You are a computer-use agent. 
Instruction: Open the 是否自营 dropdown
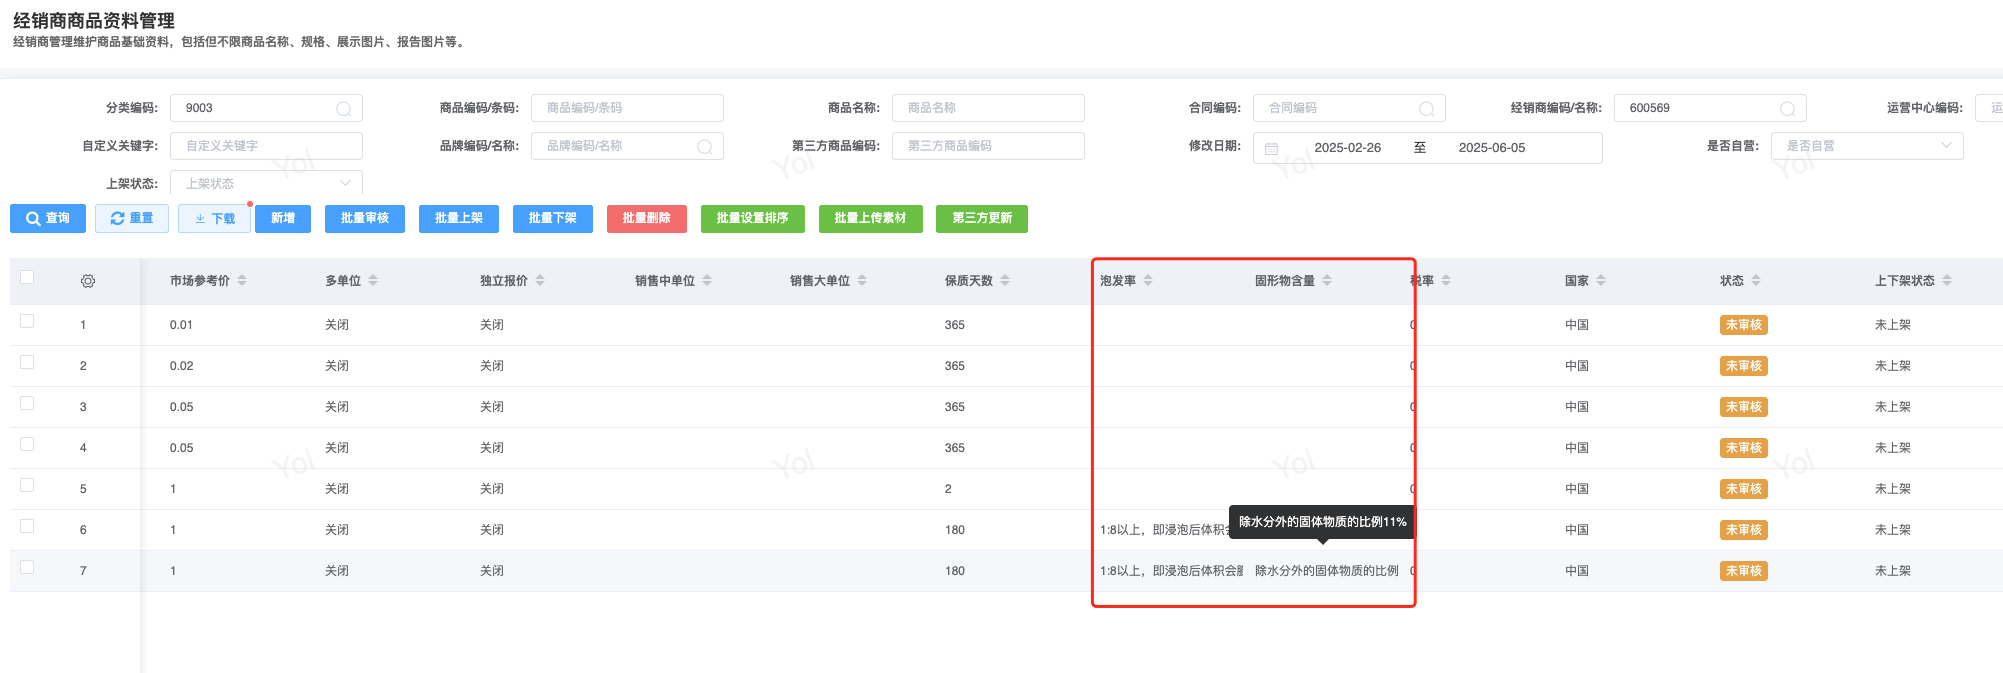coord(1867,146)
